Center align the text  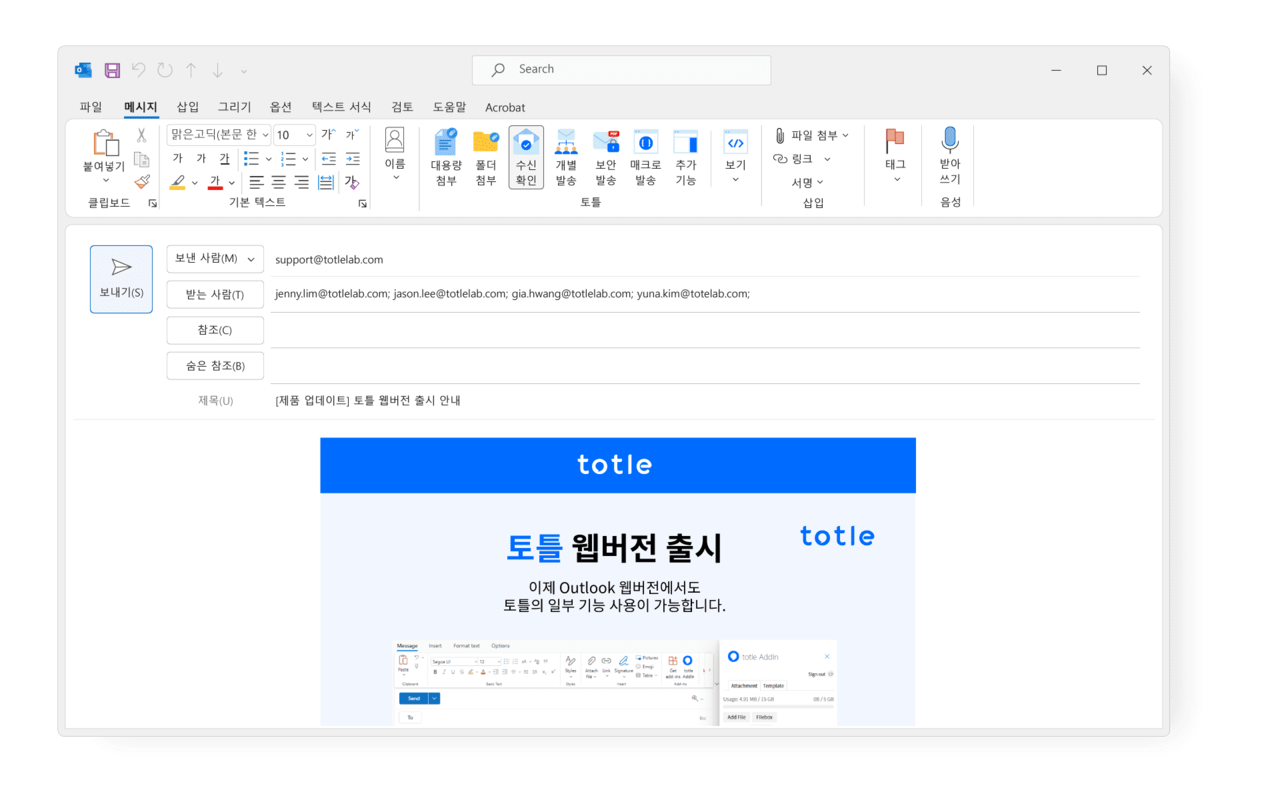pyautogui.click(x=279, y=182)
